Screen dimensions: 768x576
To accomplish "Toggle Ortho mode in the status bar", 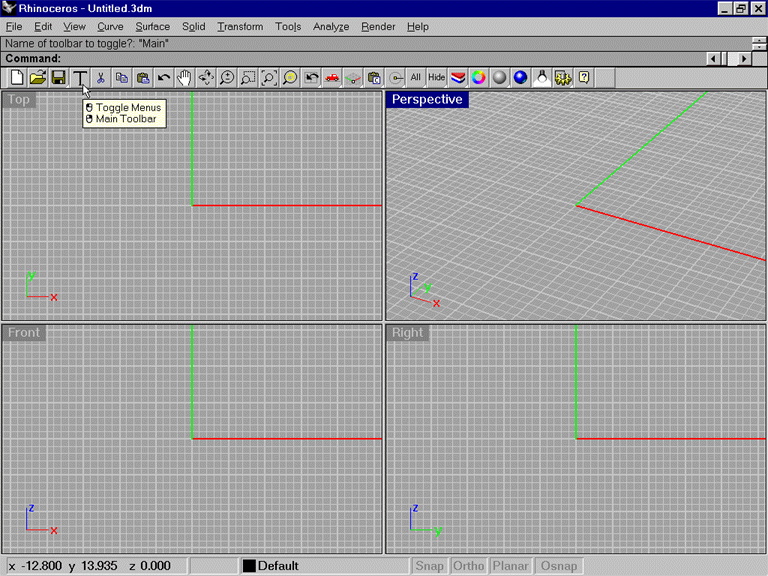I will pyautogui.click(x=468, y=566).
